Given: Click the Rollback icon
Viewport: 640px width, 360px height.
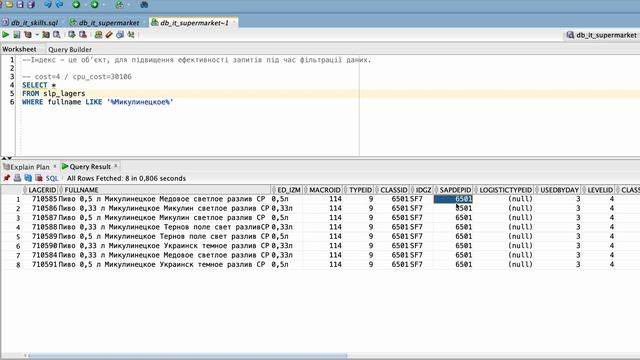Looking at the screenshot, I should pos(83,35).
